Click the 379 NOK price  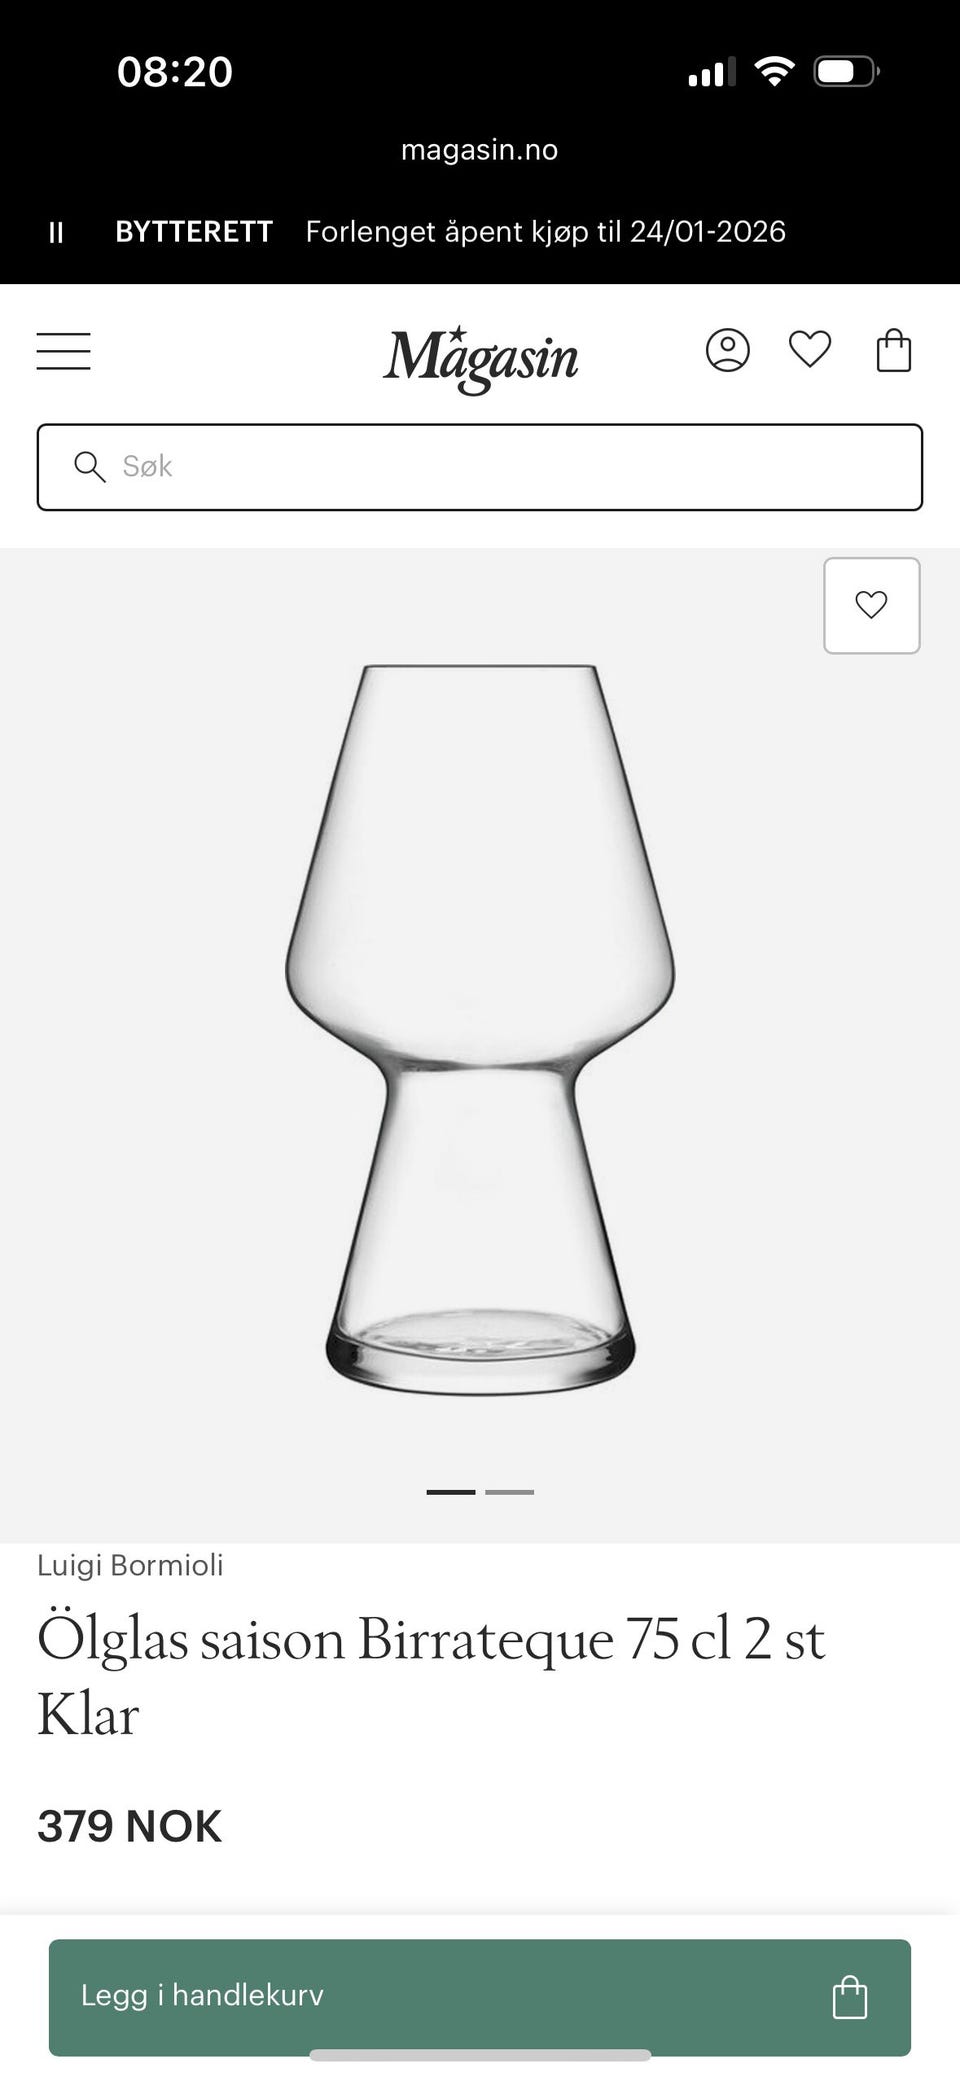pos(129,1826)
